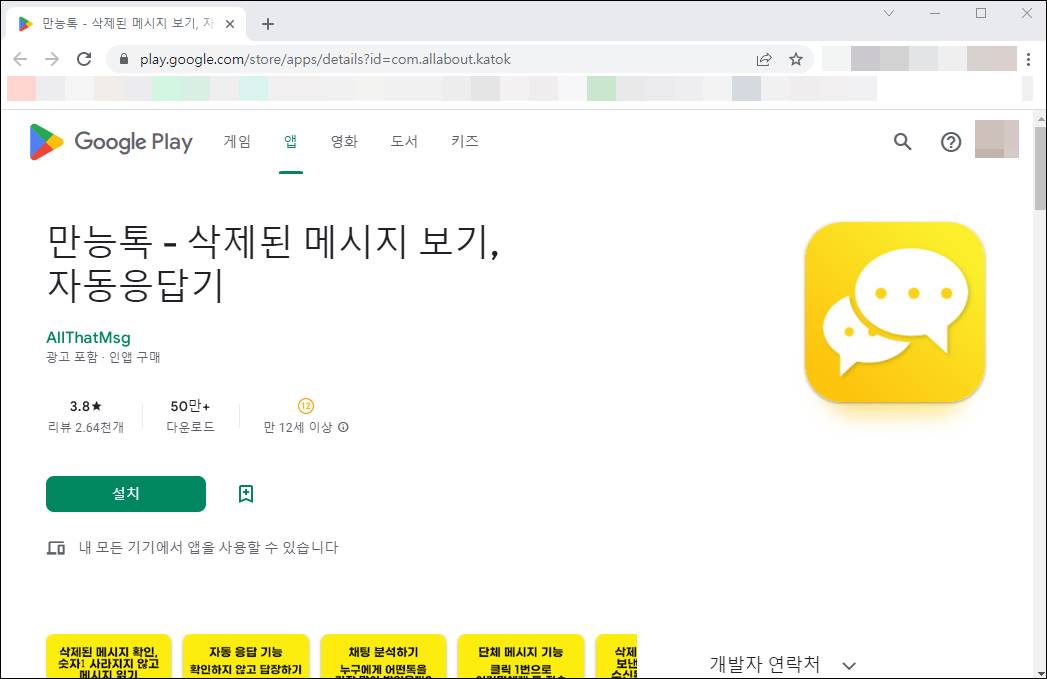Switch to 영화 tab
The height and width of the screenshot is (679, 1047).
[344, 142]
